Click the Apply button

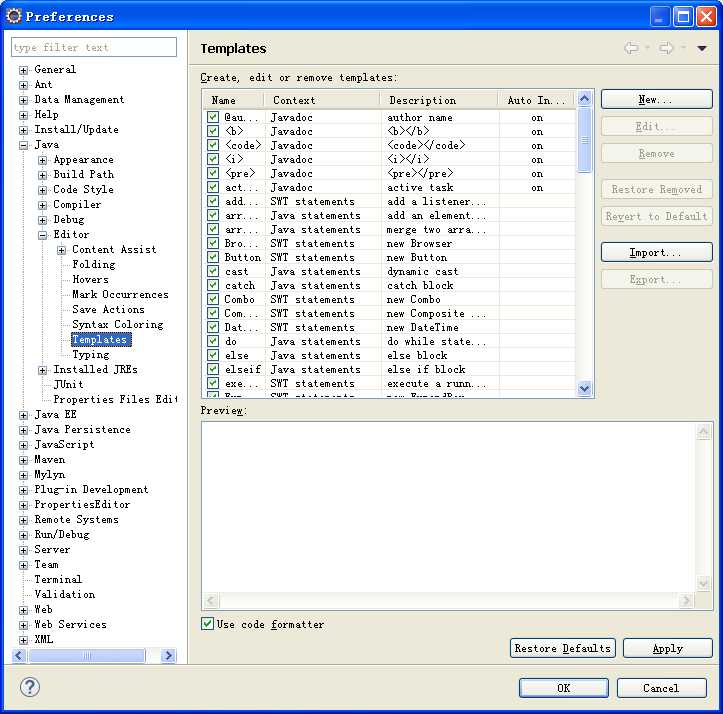click(668, 648)
